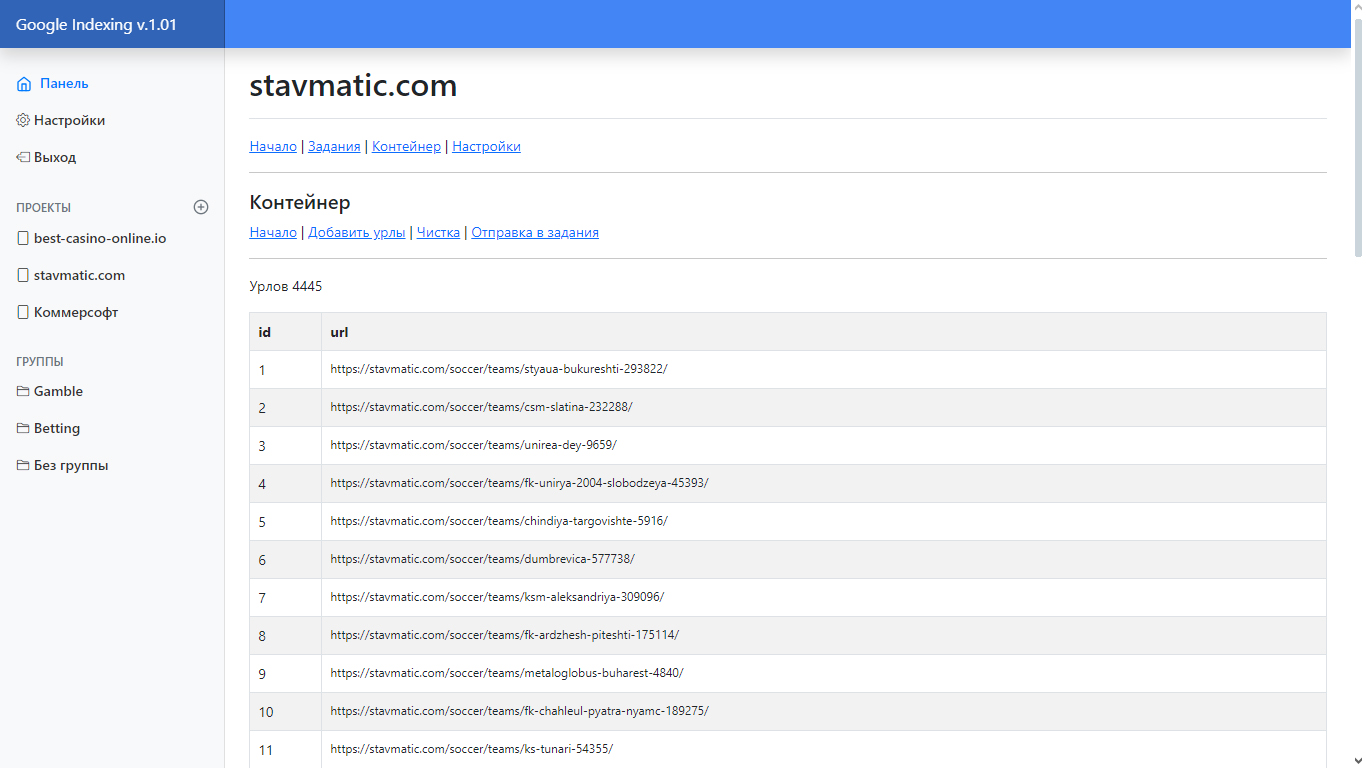Open the Настройки link in project navigation
The height and width of the screenshot is (768, 1366).
click(486, 146)
